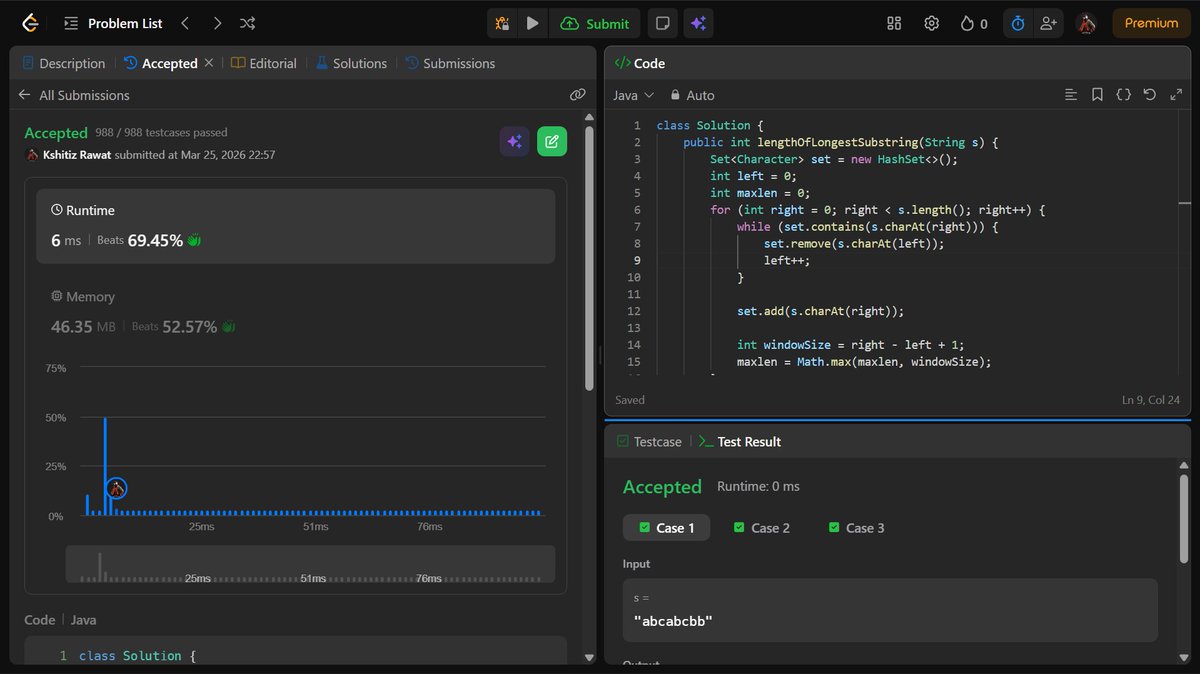The image size is (1200, 674).
Task: Pick a random problem shuffle icon
Action: coord(248,23)
